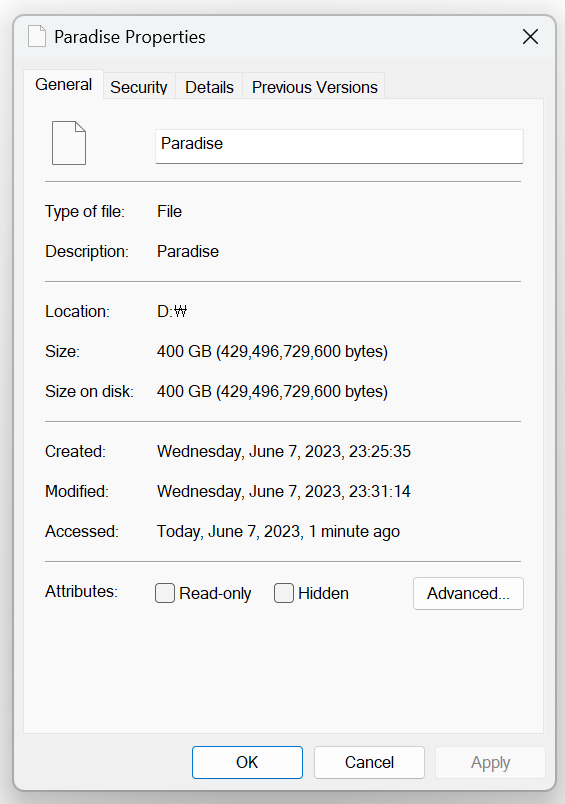565x804 pixels.
Task: Click the 'Accessed:' label
Action: coord(82,531)
